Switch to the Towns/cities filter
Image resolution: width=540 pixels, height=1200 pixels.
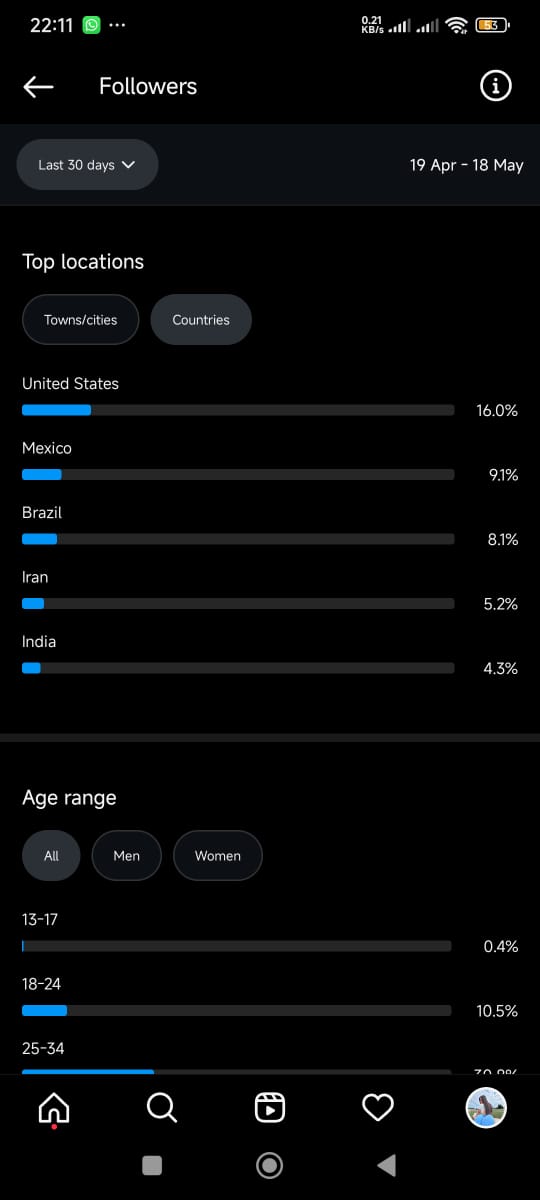[80, 320]
